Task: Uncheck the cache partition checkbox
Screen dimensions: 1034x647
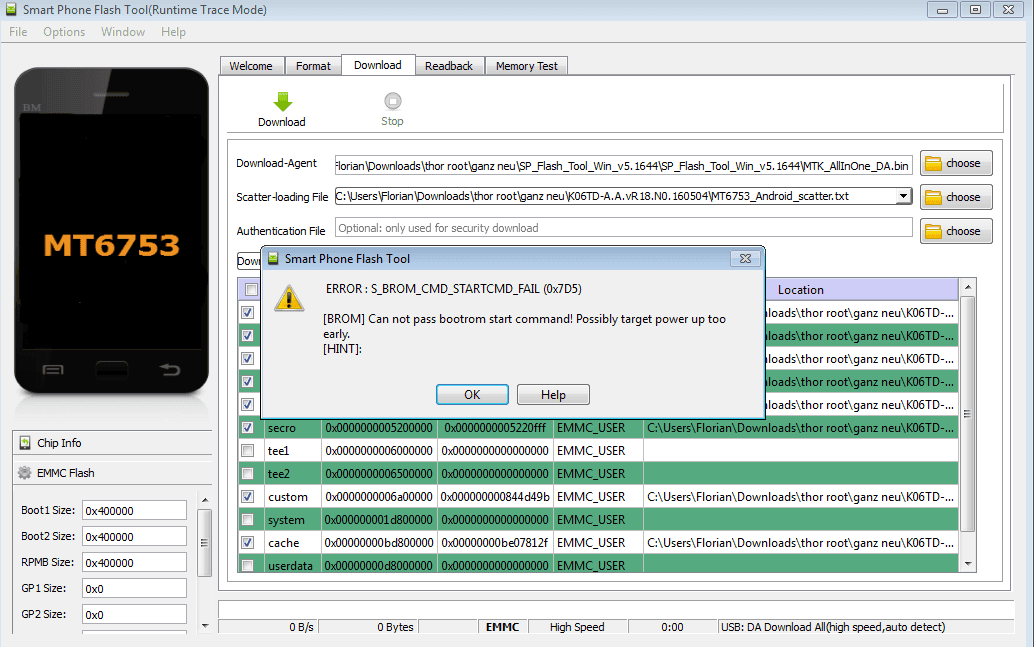Action: (247, 543)
